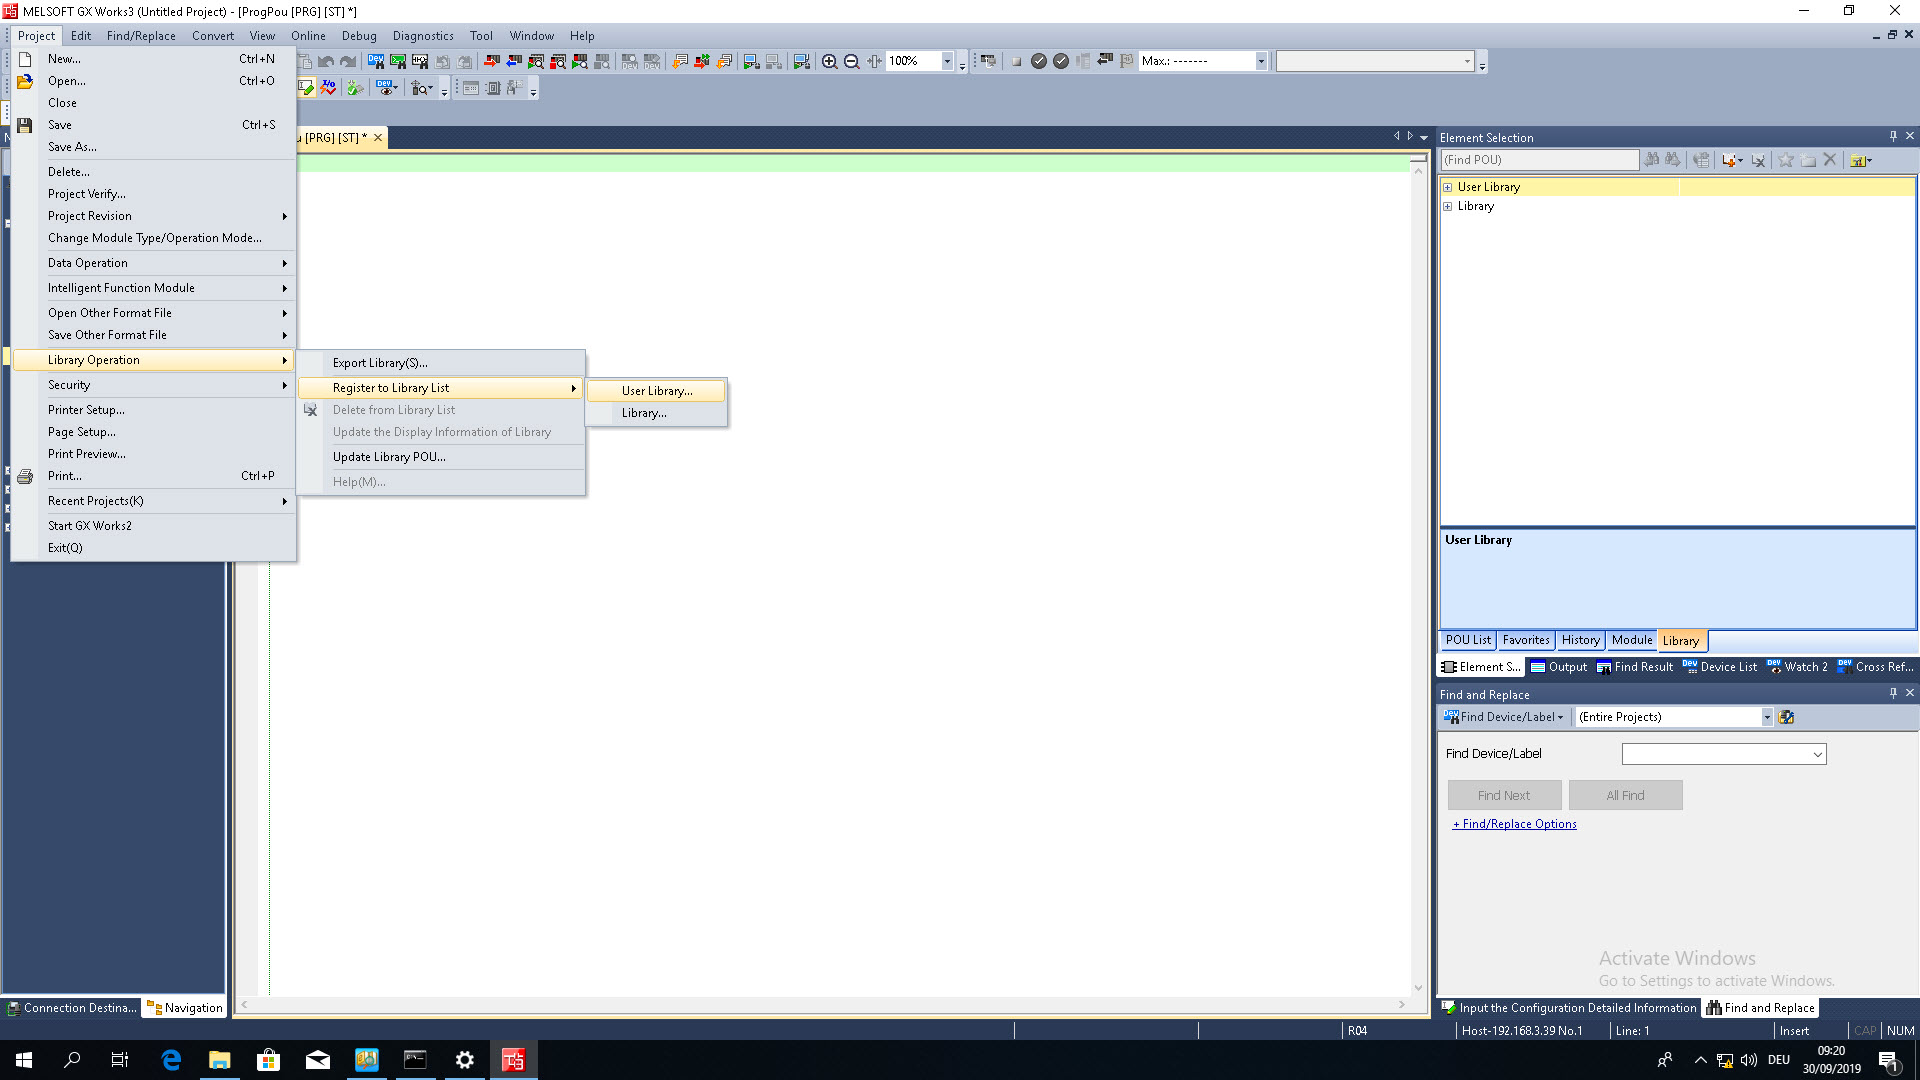Viewport: 1920px width, 1080px height.
Task: Click the second round checkmark toolbar icon
Action: pyautogui.click(x=1061, y=62)
